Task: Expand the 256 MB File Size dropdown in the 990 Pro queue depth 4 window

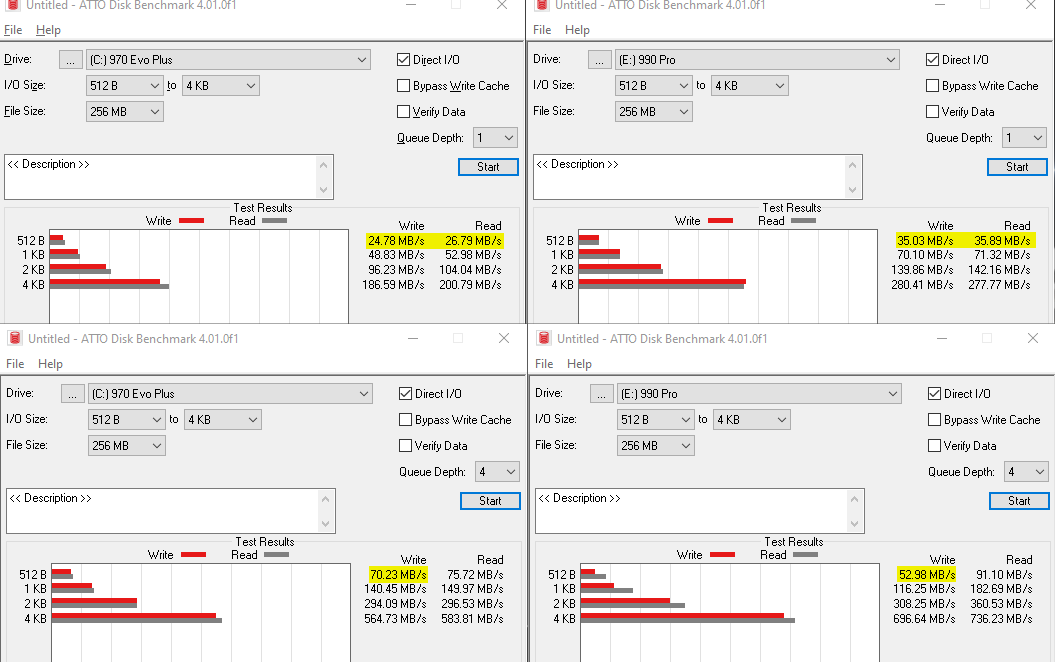Action: [x=656, y=446]
